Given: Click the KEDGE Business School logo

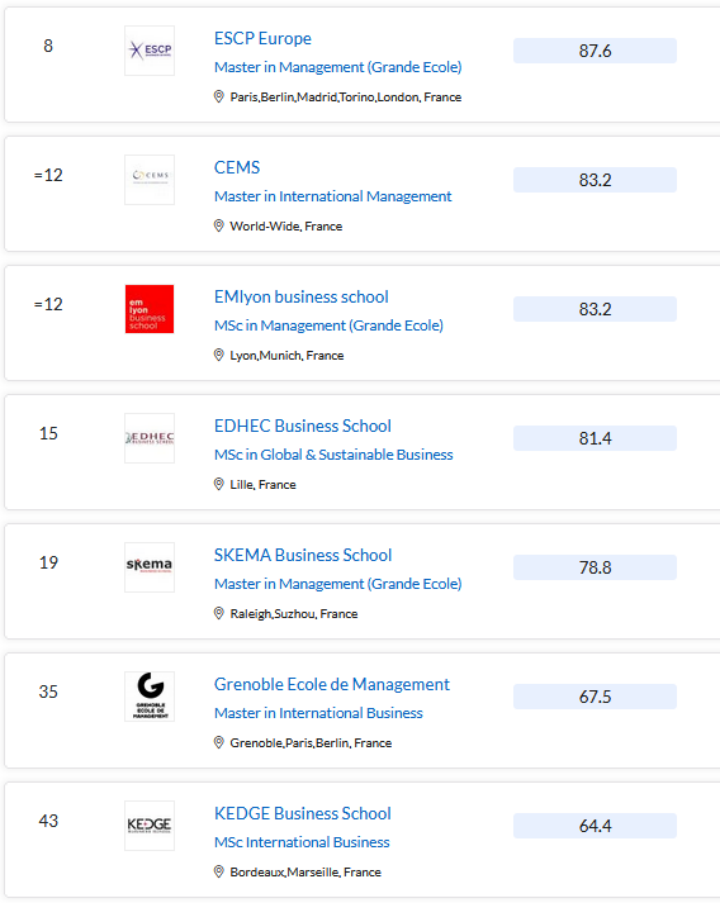Looking at the screenshot, I should 149,825.
